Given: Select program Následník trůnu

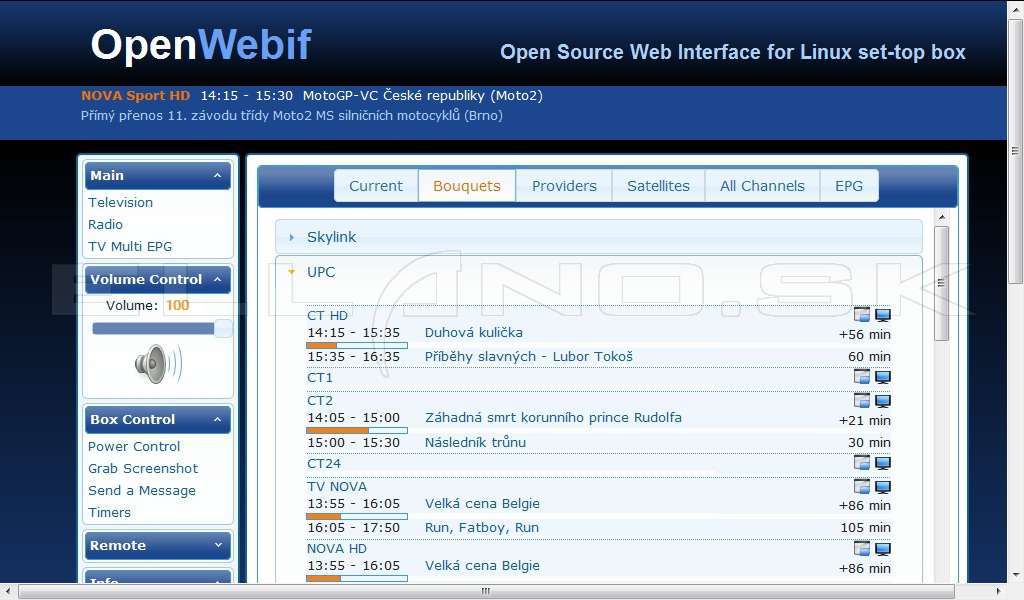Looking at the screenshot, I should [x=475, y=442].
